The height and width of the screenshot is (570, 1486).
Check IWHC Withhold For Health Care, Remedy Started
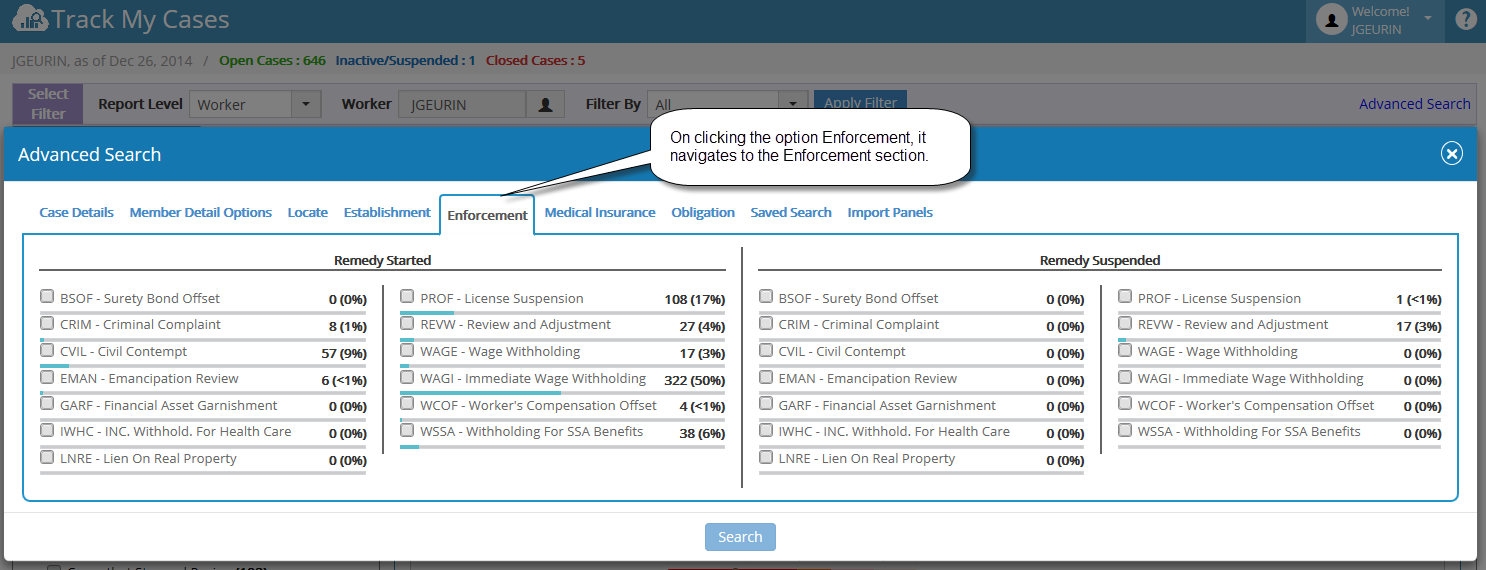pyautogui.click(x=47, y=430)
